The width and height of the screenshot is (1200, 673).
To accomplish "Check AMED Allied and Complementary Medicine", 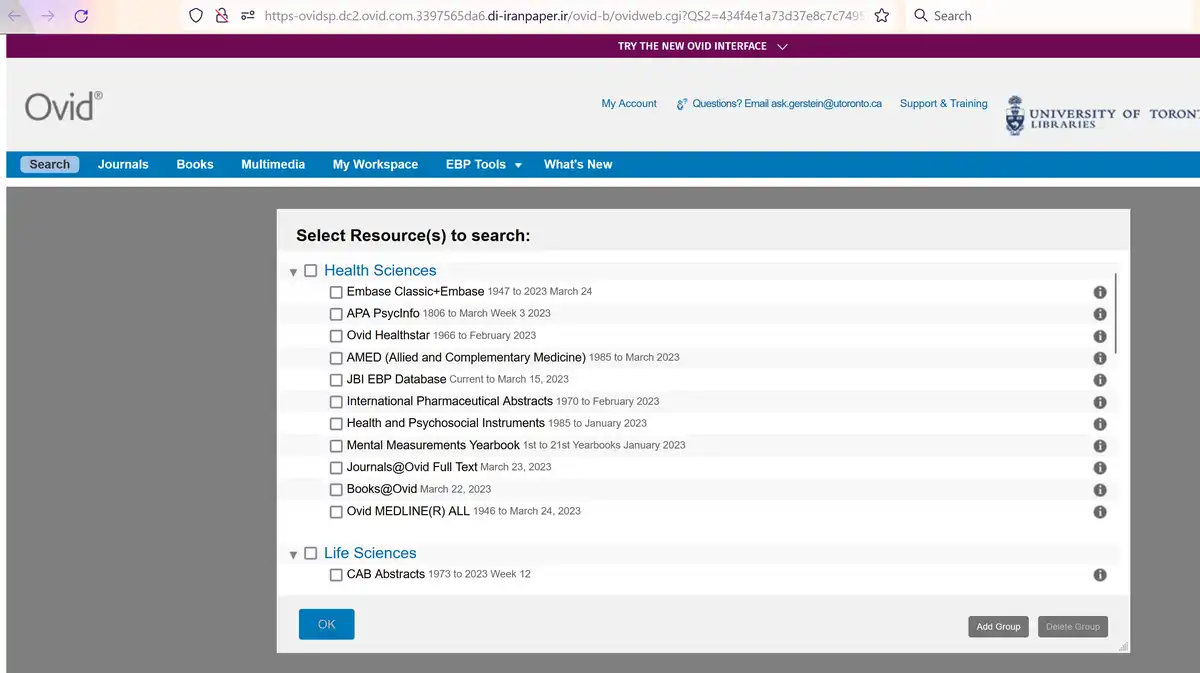I will 336,359.
